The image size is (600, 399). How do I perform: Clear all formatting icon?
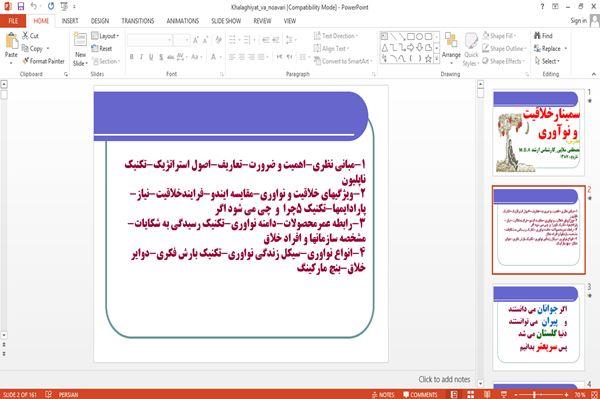[x=218, y=40]
